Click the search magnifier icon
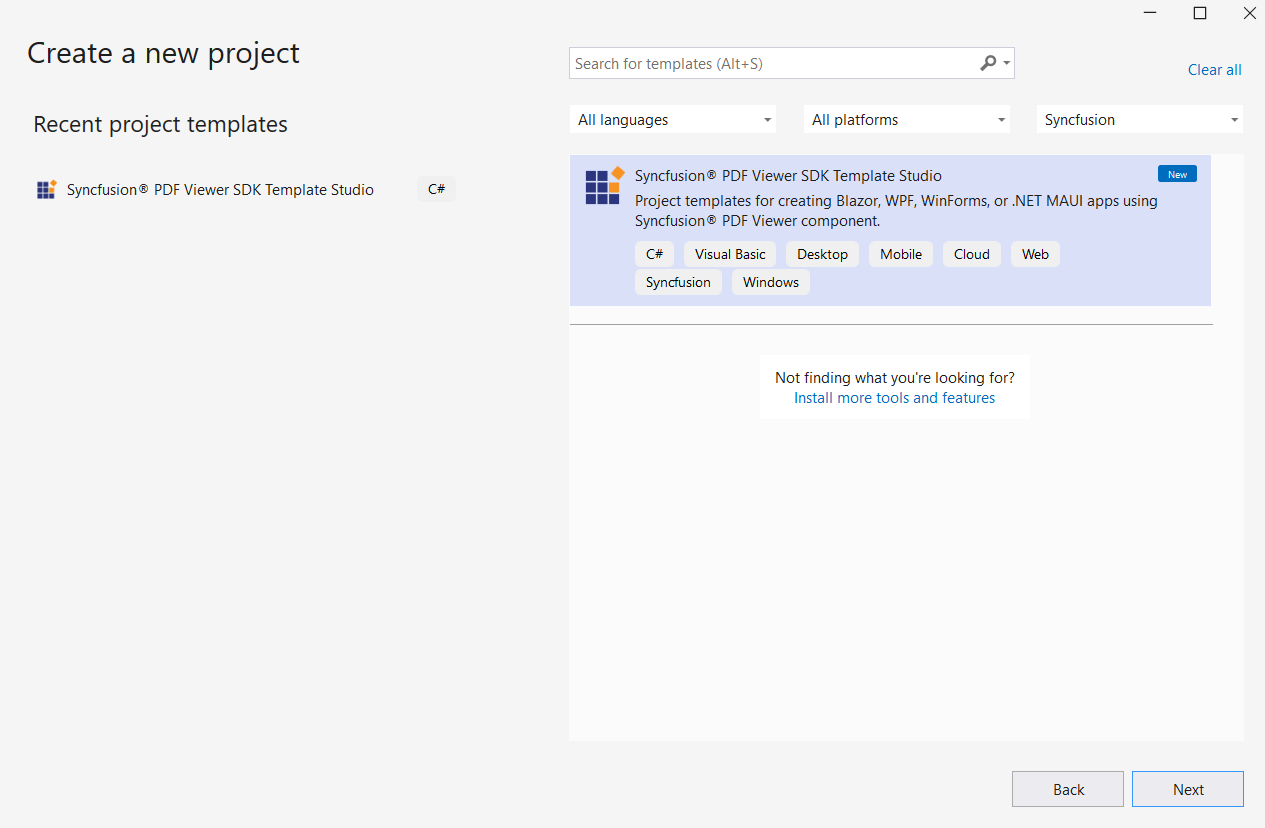1265x828 pixels. pyautogui.click(x=988, y=63)
